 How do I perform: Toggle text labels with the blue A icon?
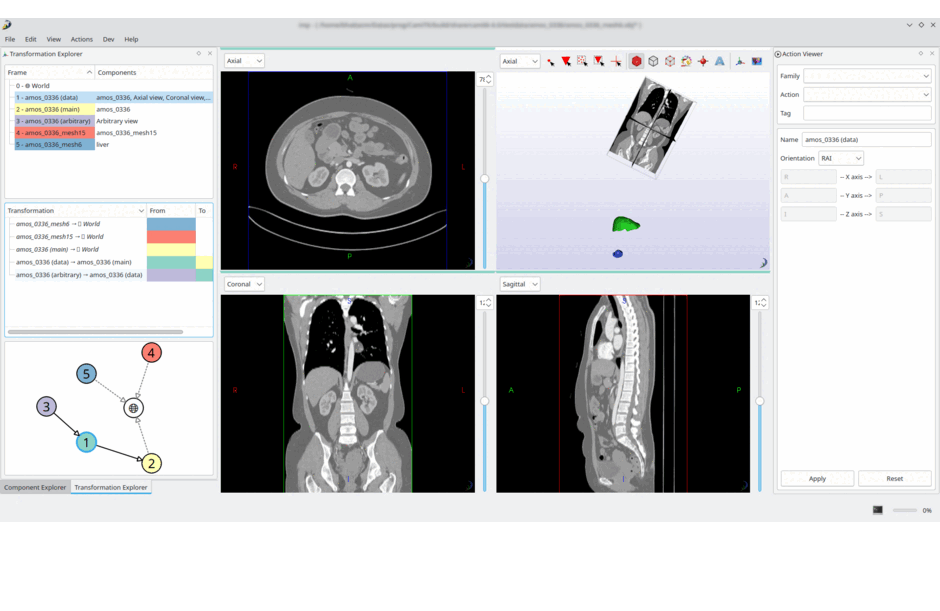click(719, 62)
